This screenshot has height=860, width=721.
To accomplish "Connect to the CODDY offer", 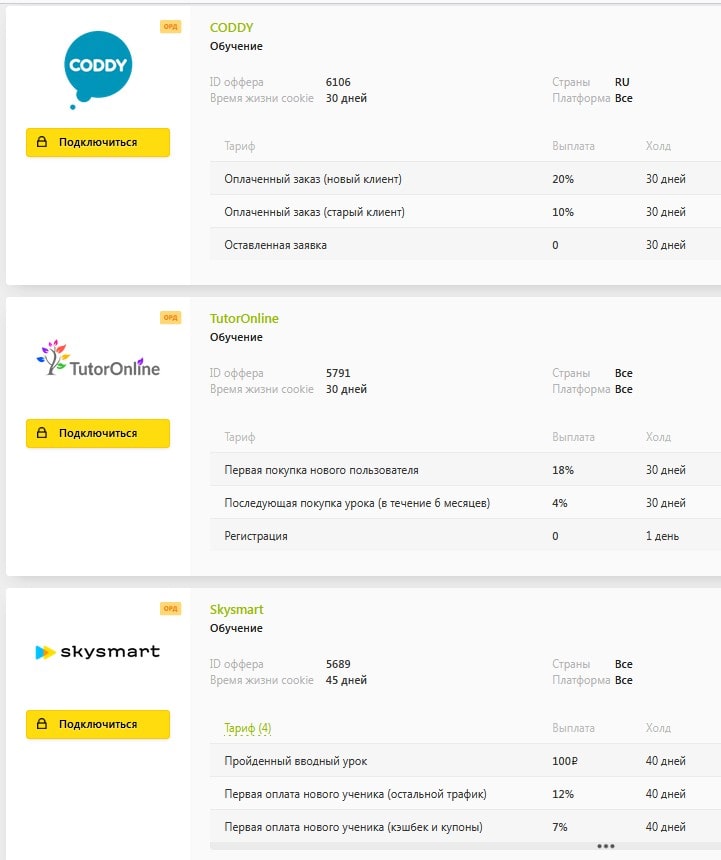I will pos(98,143).
